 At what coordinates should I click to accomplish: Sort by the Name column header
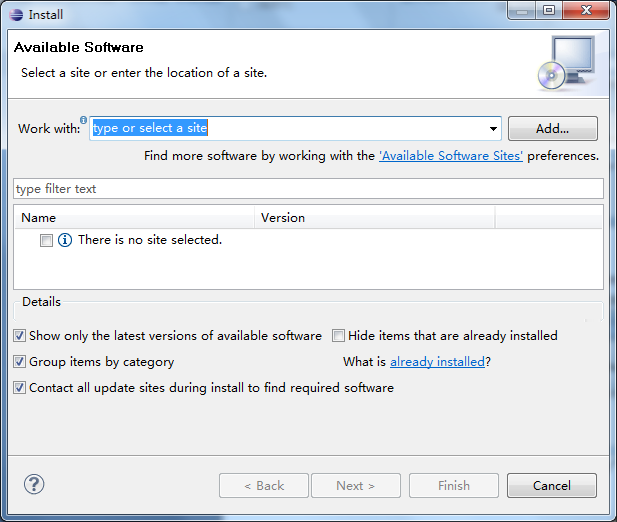pyautogui.click(x=134, y=217)
